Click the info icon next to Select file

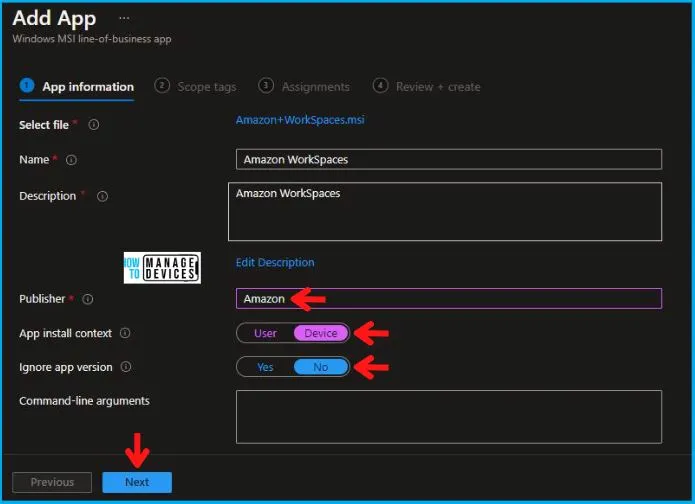94,125
